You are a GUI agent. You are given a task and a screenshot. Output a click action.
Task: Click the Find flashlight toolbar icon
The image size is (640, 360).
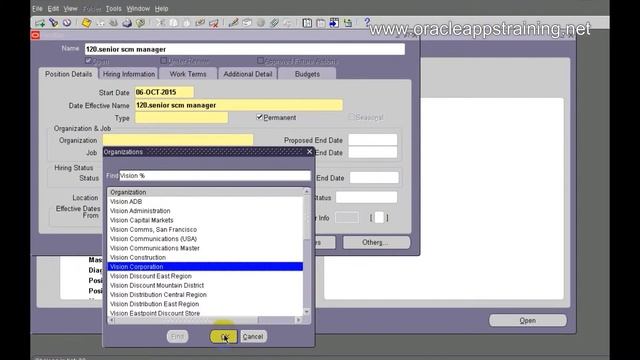click(53, 23)
